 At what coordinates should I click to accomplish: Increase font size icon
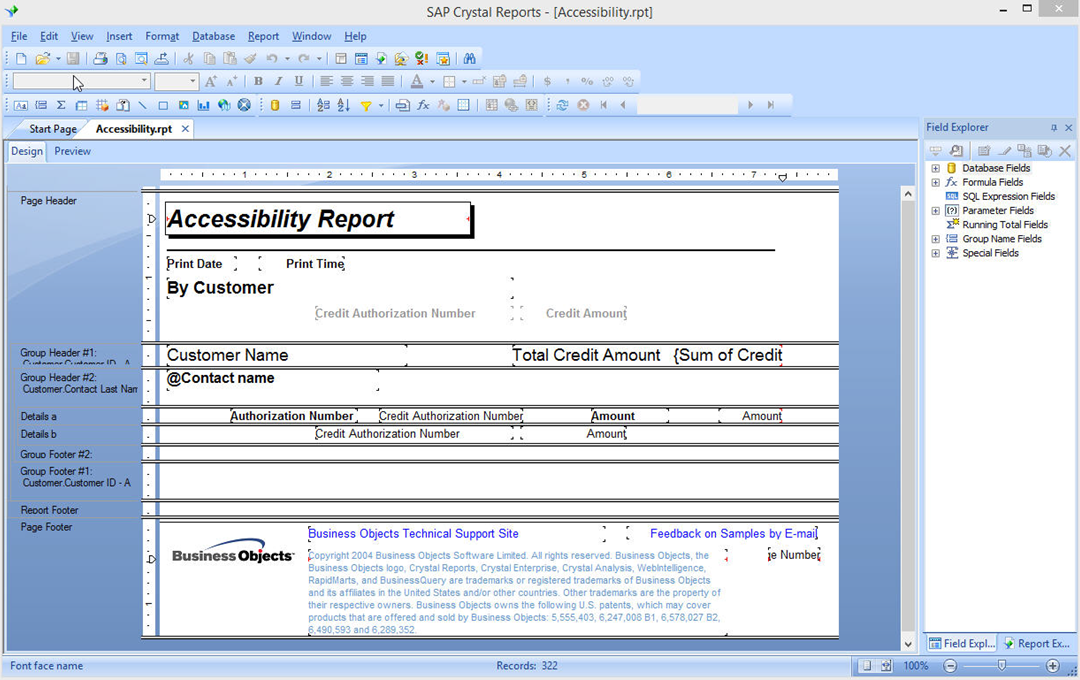[211, 81]
